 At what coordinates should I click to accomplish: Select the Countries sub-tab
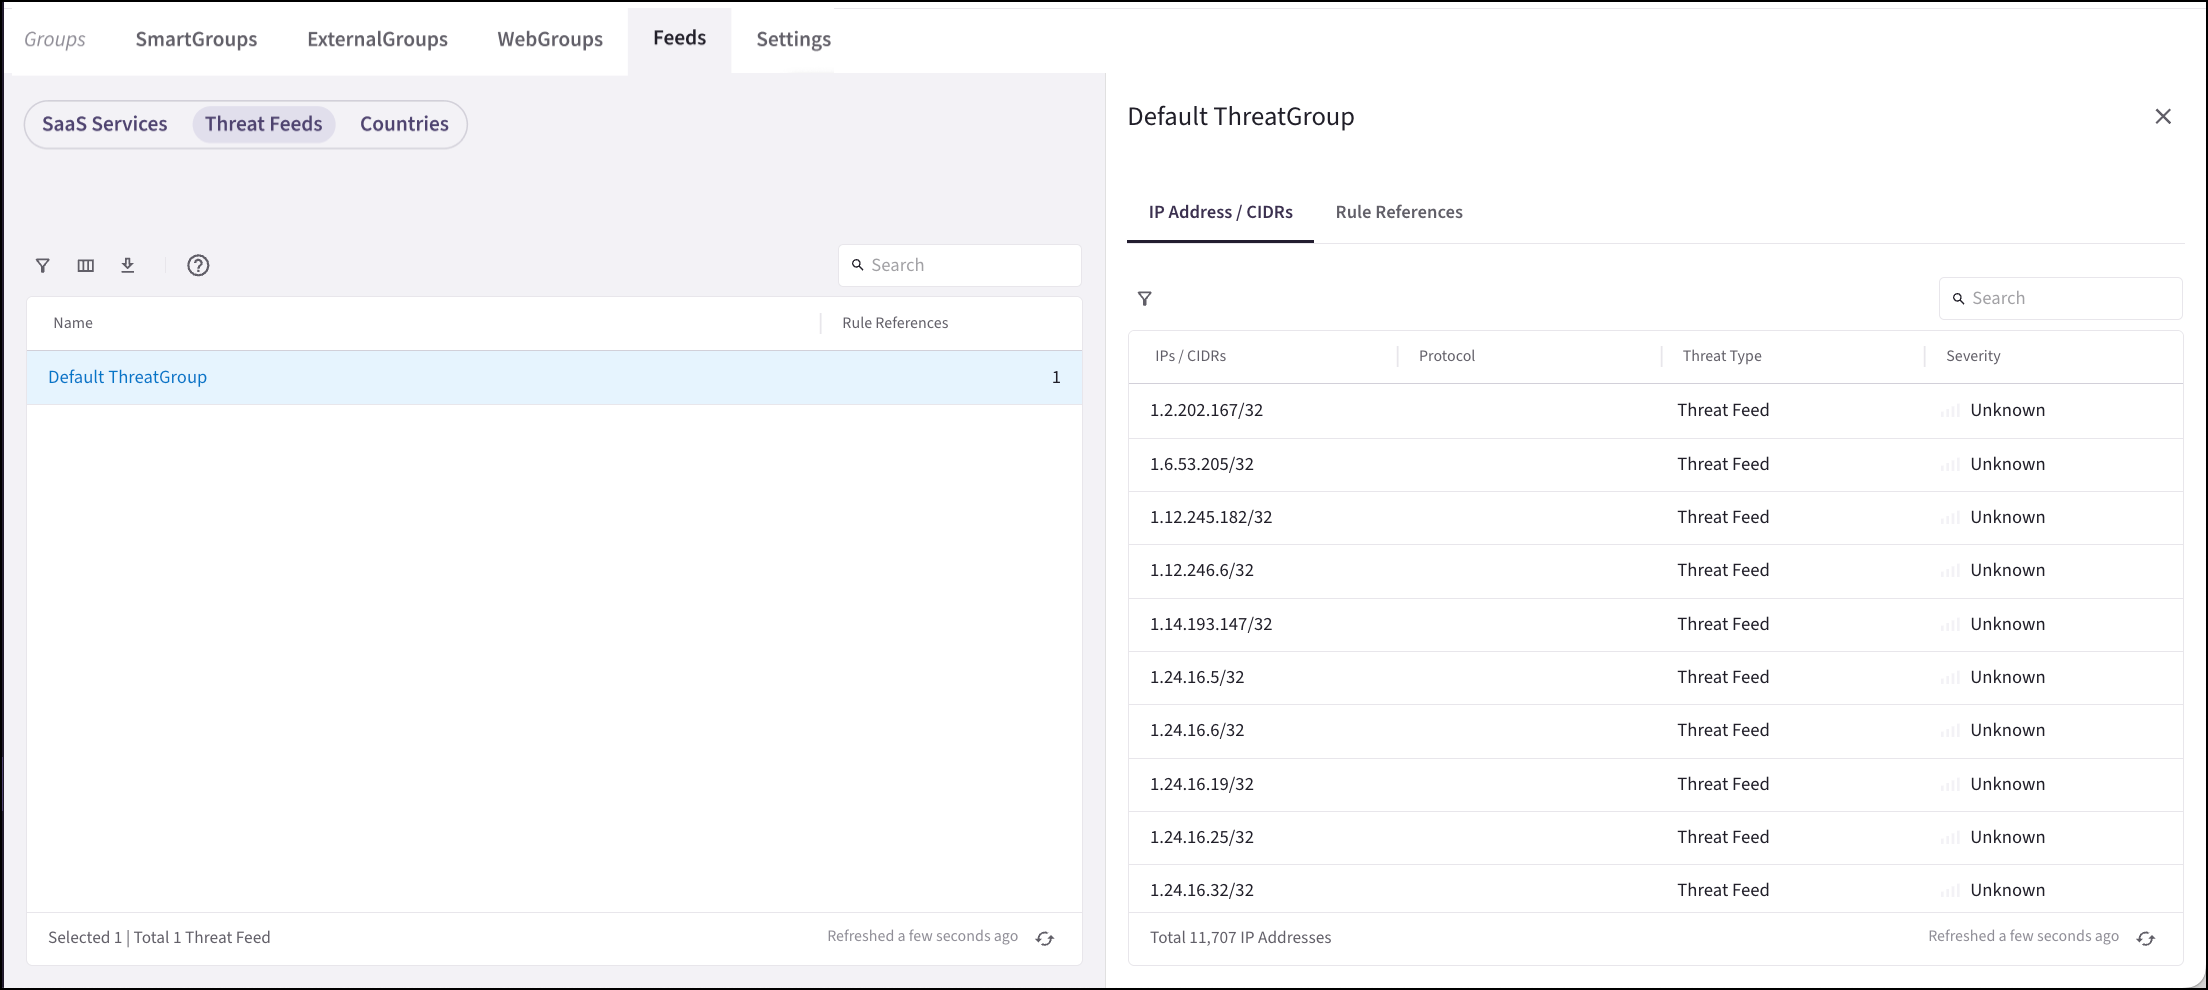pyautogui.click(x=403, y=123)
